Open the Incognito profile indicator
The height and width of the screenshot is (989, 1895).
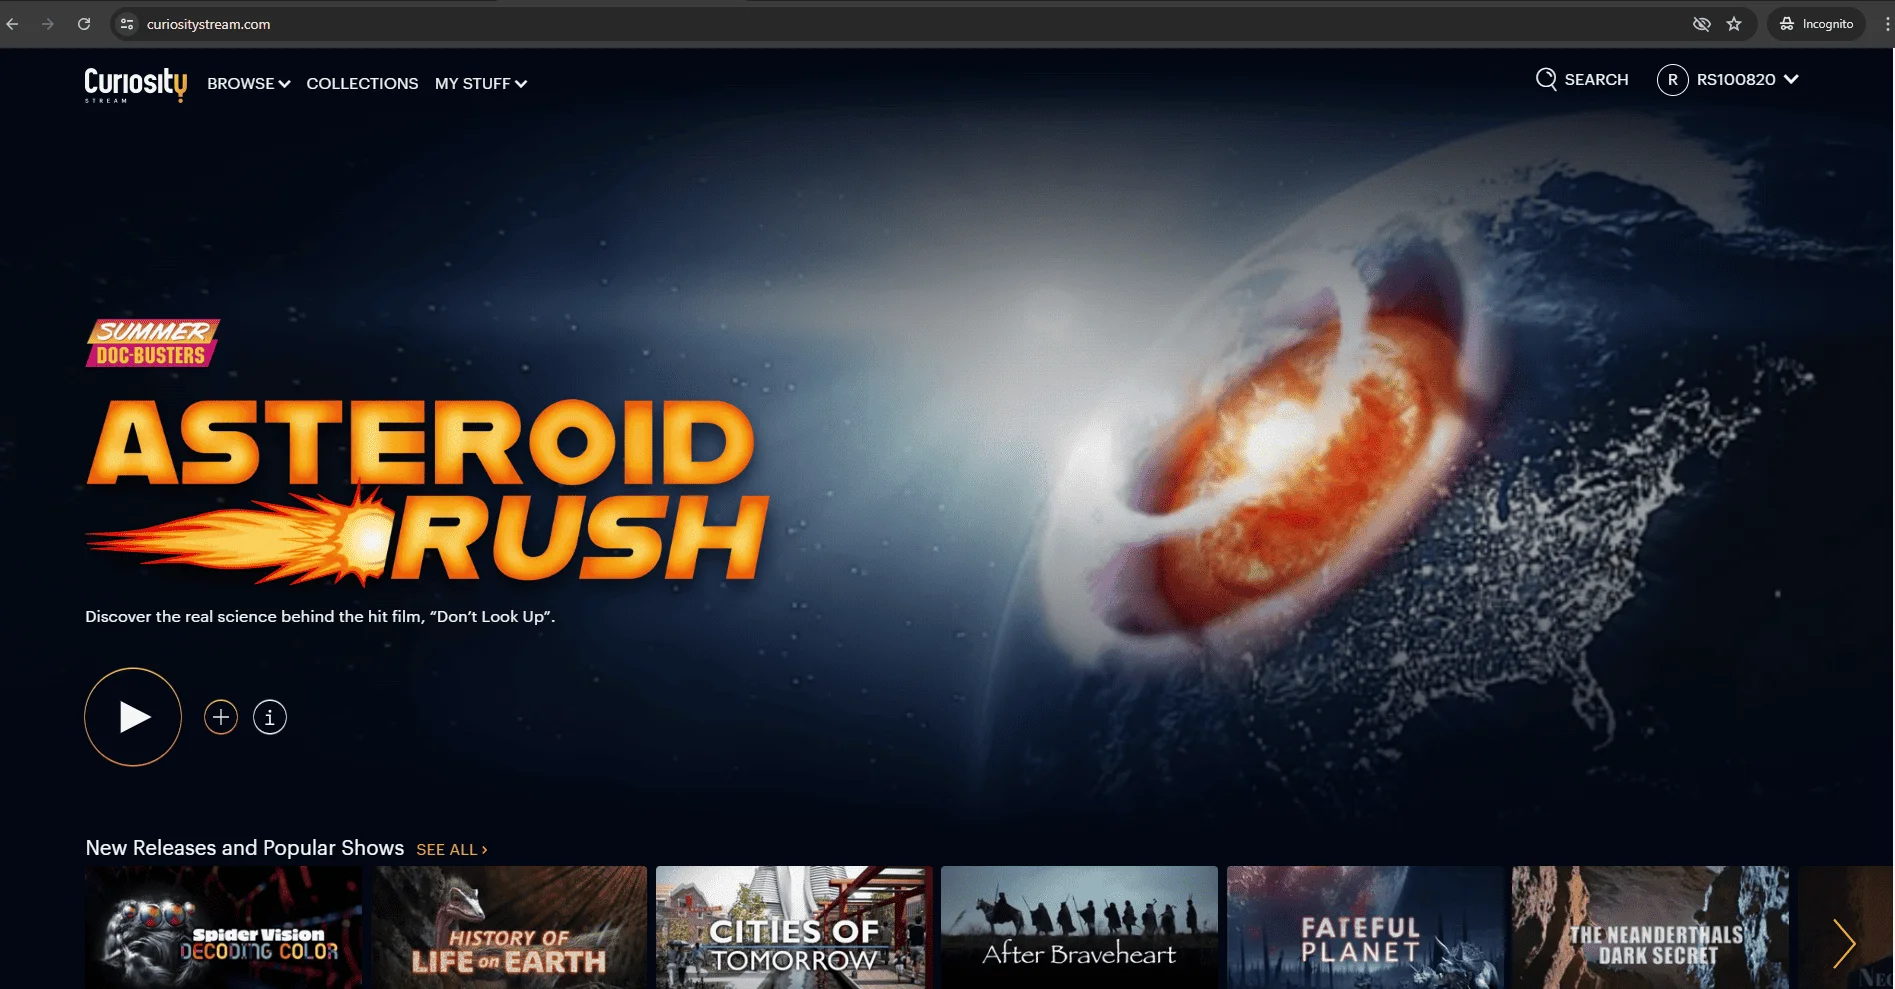(1817, 24)
